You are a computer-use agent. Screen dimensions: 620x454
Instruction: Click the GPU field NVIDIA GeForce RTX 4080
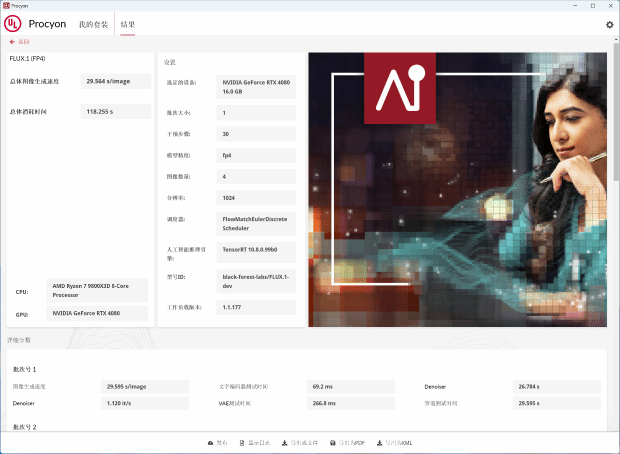click(x=97, y=313)
